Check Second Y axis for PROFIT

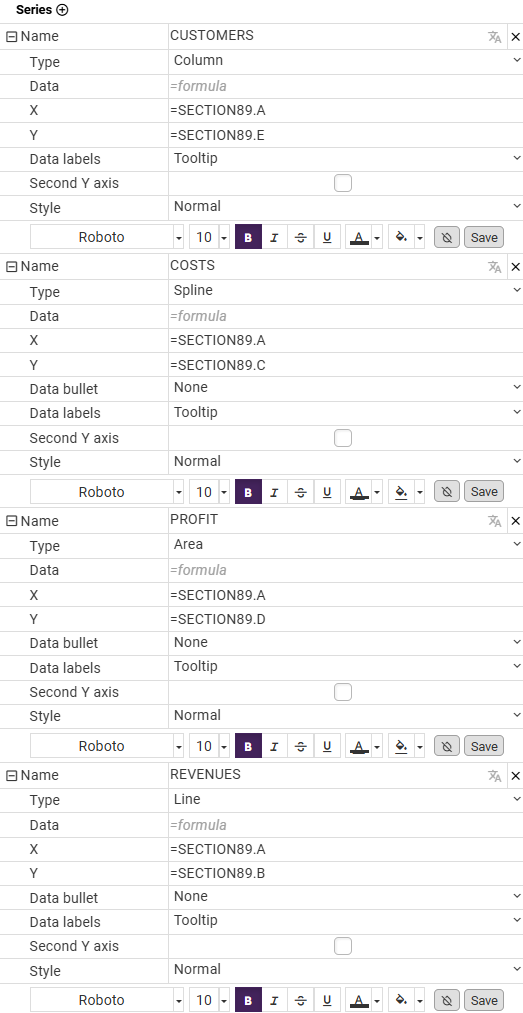pyautogui.click(x=343, y=693)
